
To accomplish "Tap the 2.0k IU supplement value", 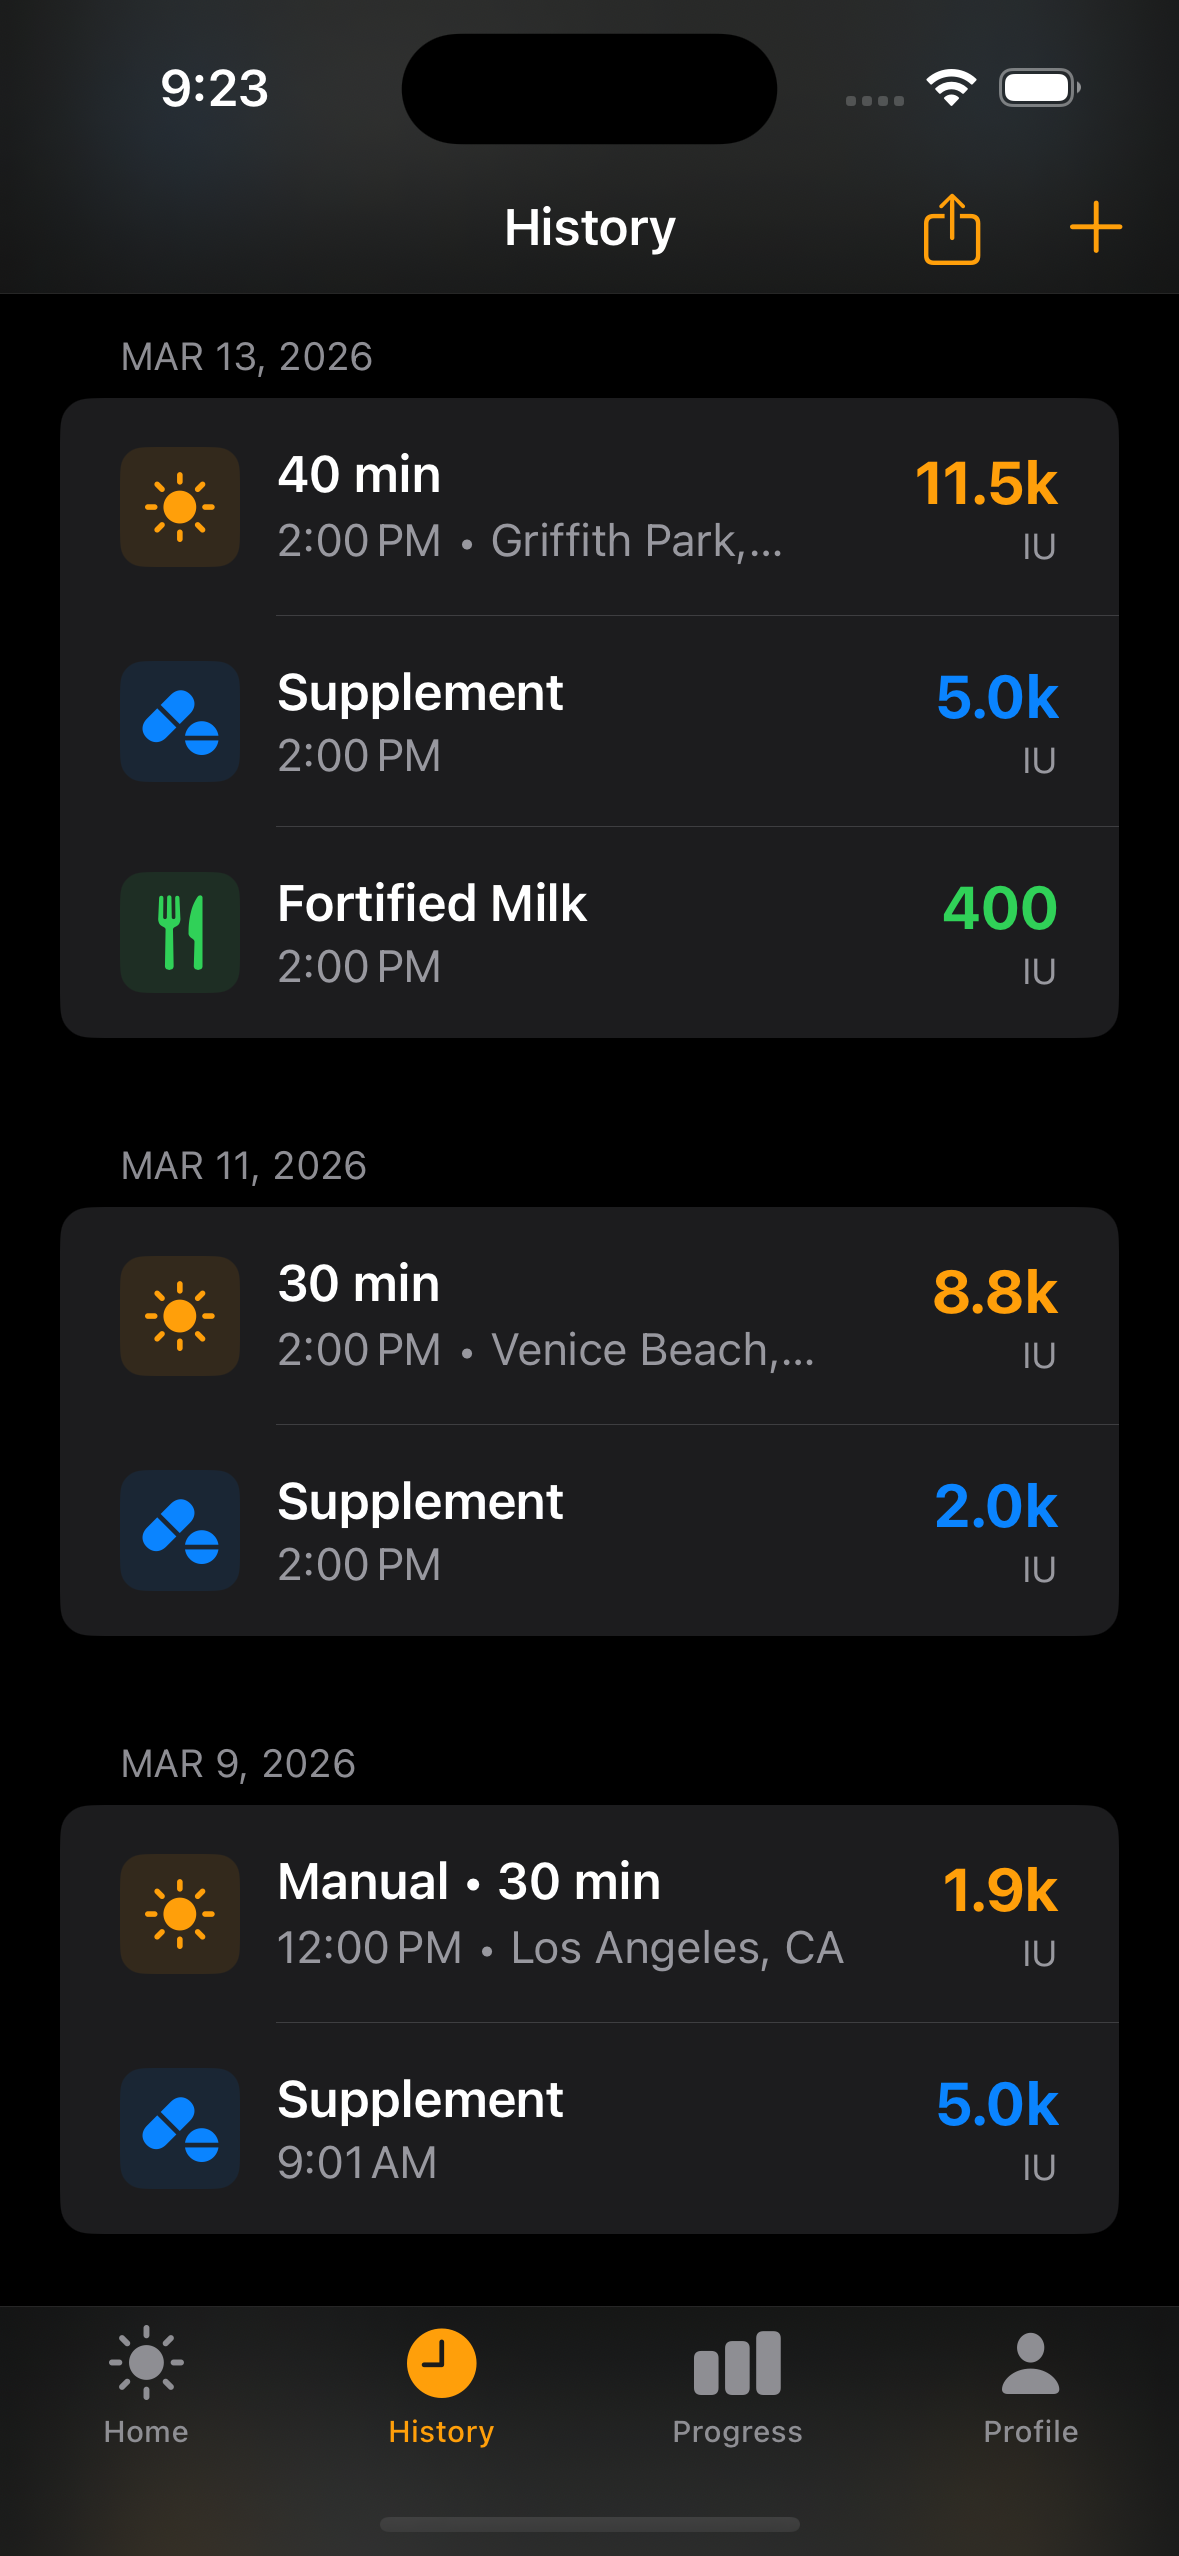I will [996, 1507].
